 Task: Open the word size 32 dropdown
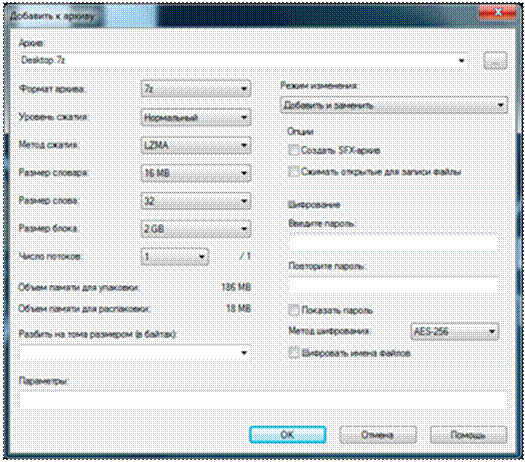[196, 201]
